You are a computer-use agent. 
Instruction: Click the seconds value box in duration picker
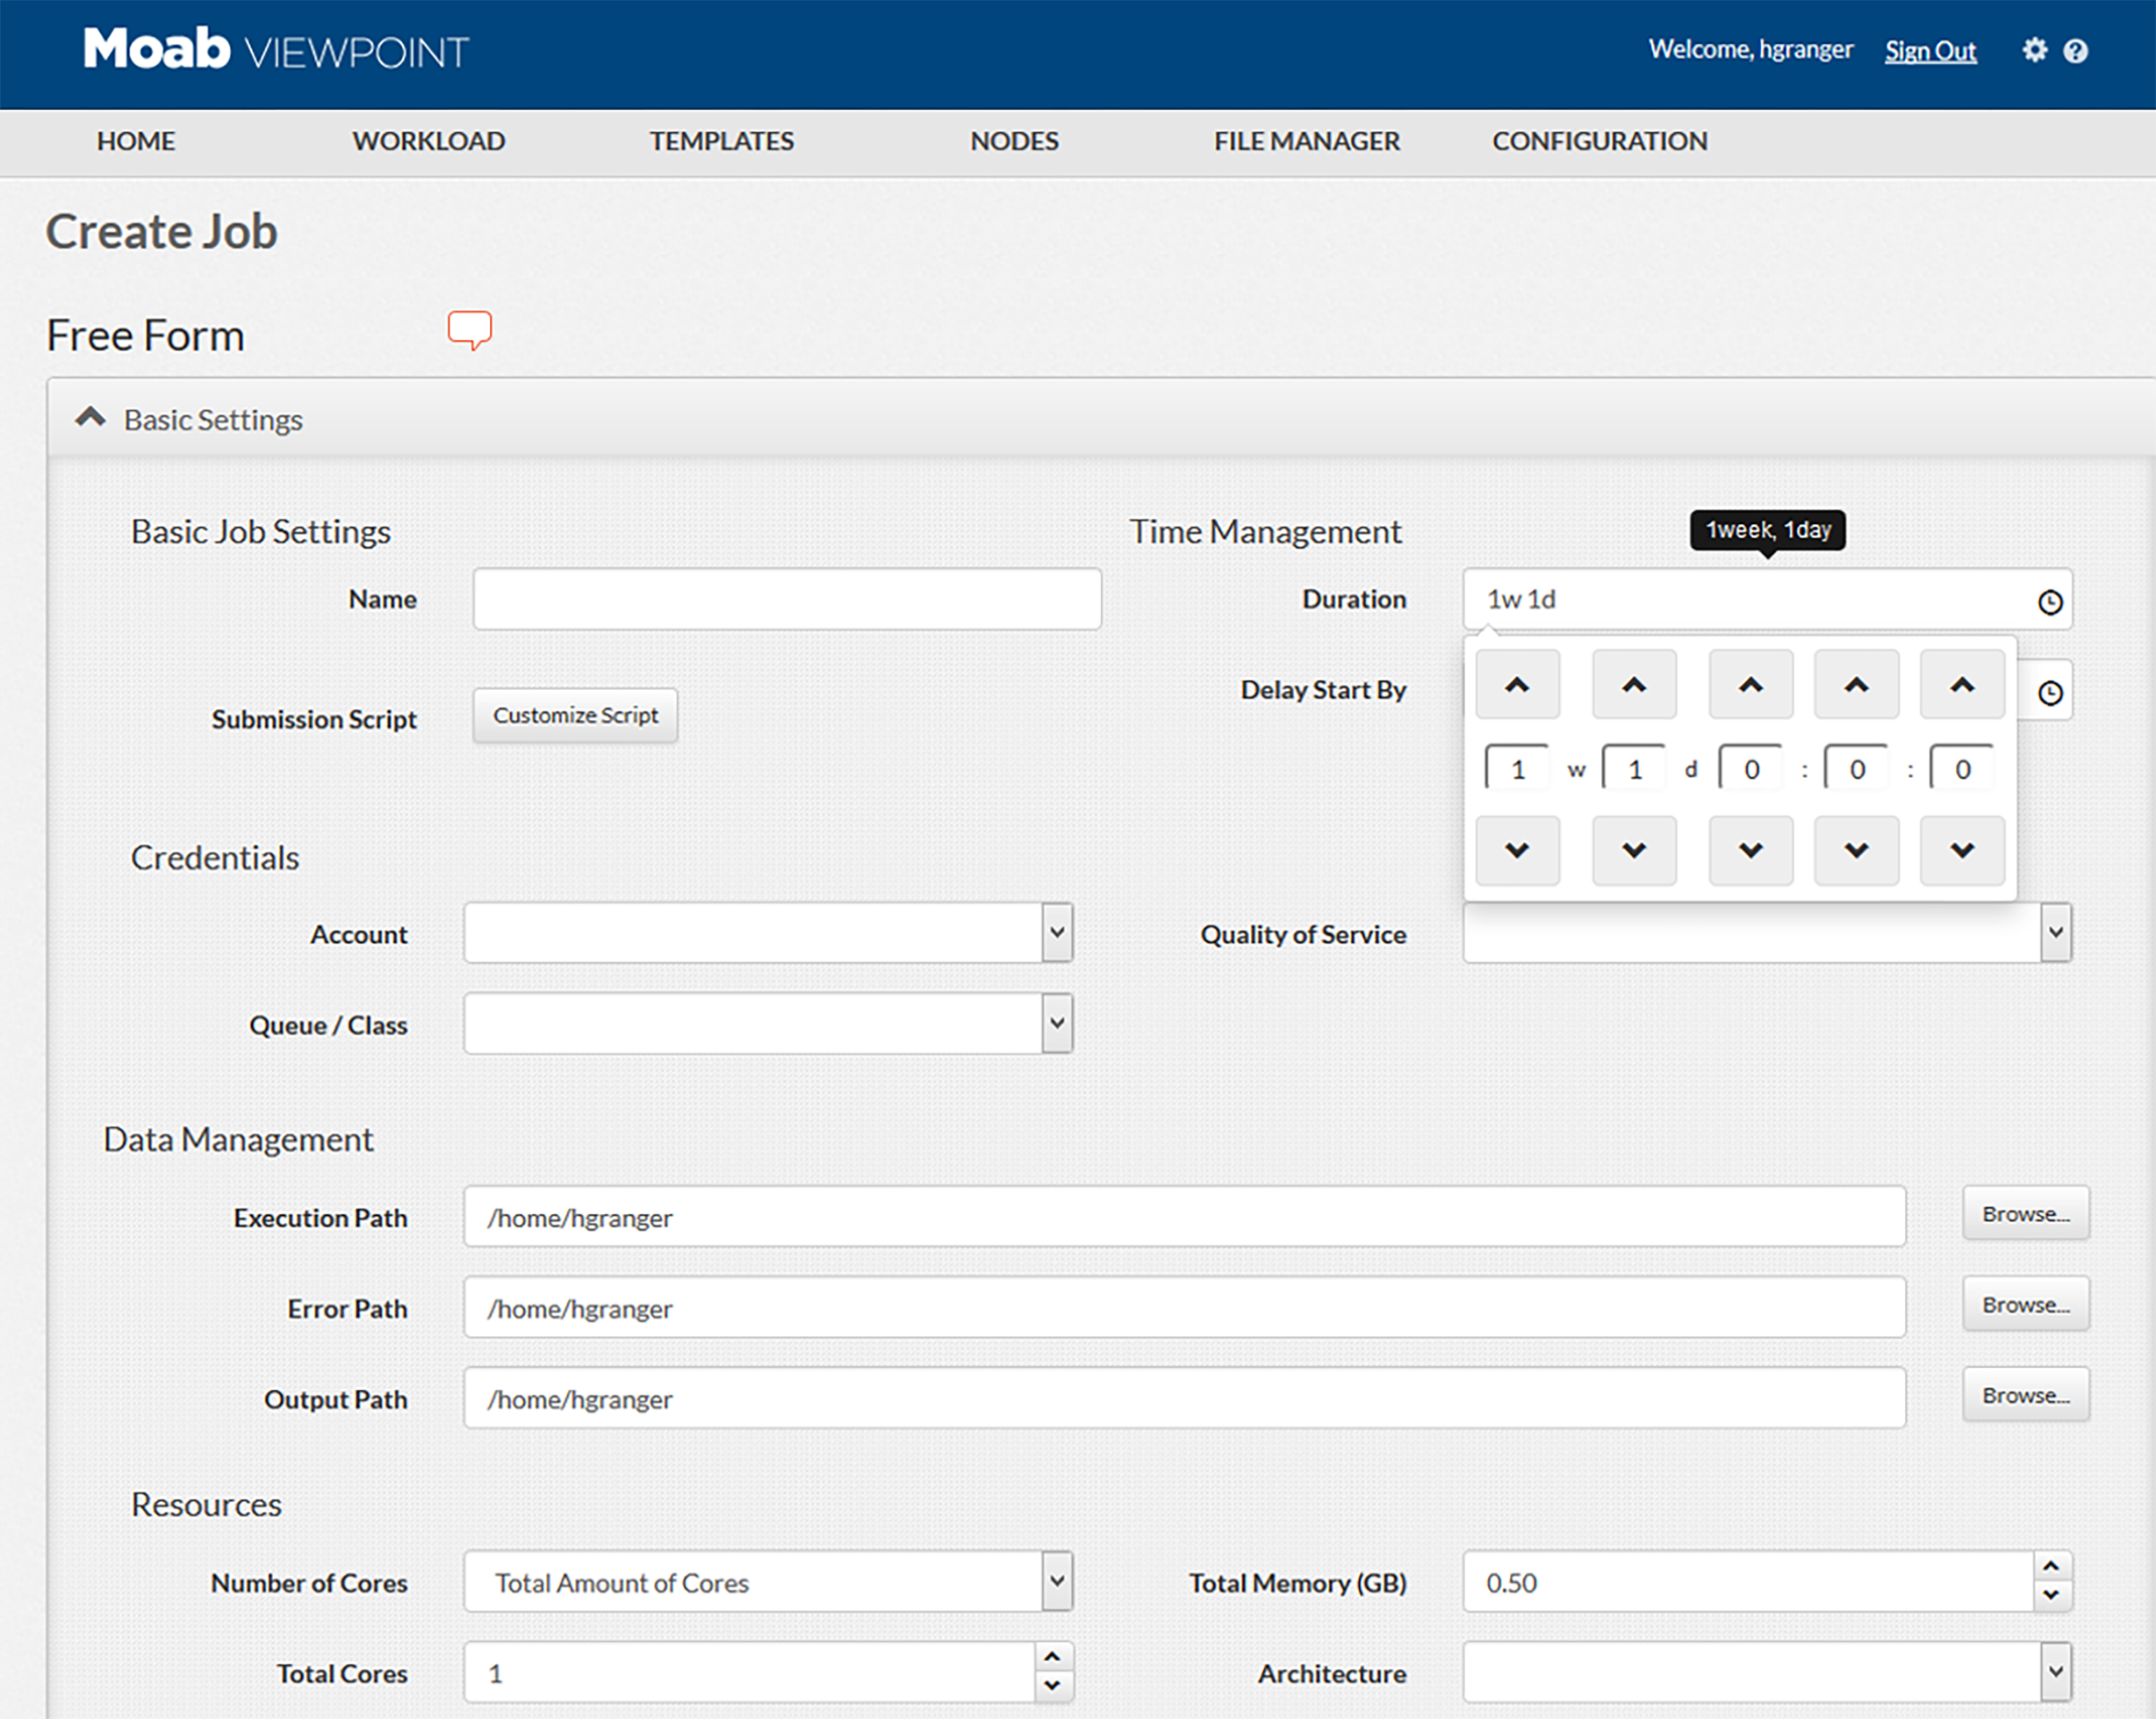tap(1963, 768)
